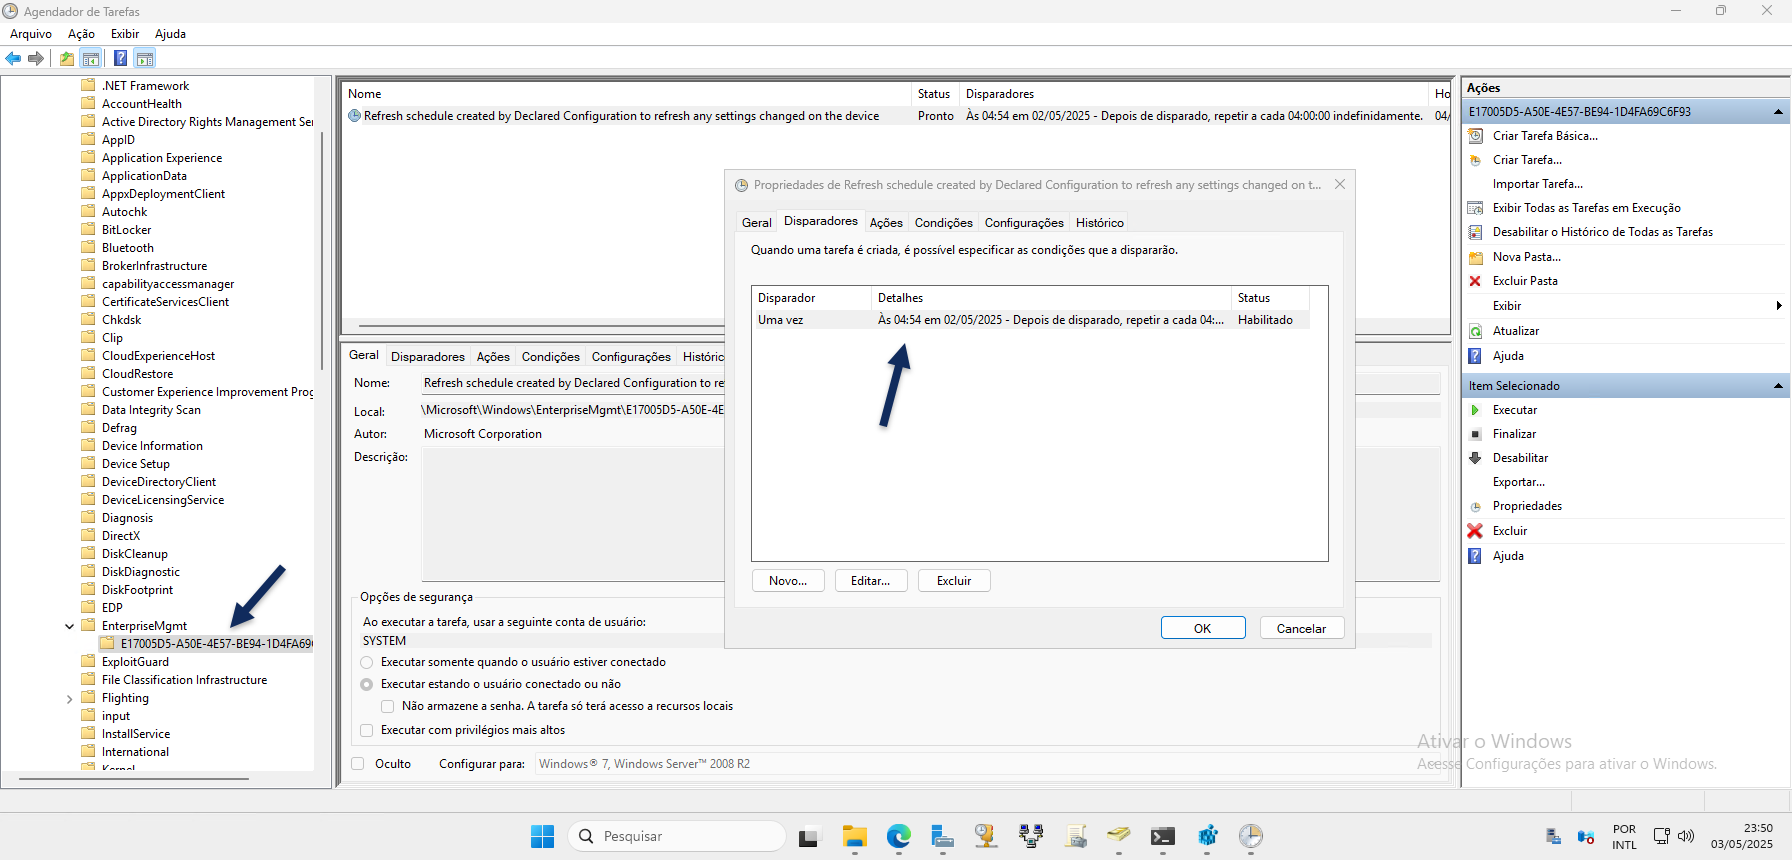Screen dimensions: 1792x860
Task: Select the DiskCleanup folder in the tree
Action: pos(135,554)
